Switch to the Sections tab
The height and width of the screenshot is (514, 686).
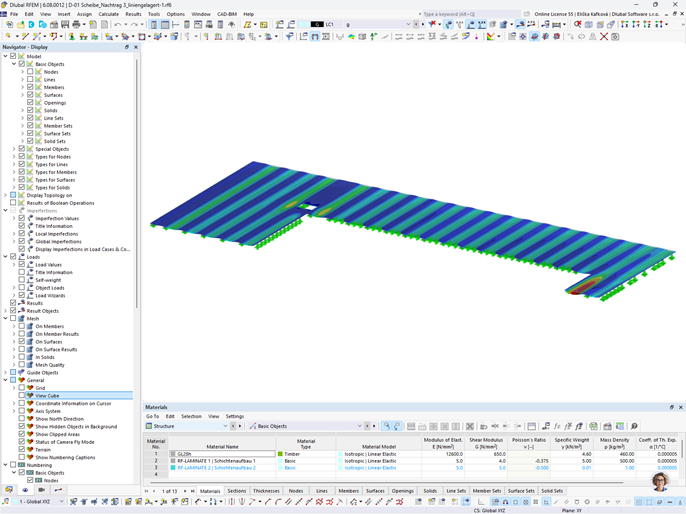(237, 491)
